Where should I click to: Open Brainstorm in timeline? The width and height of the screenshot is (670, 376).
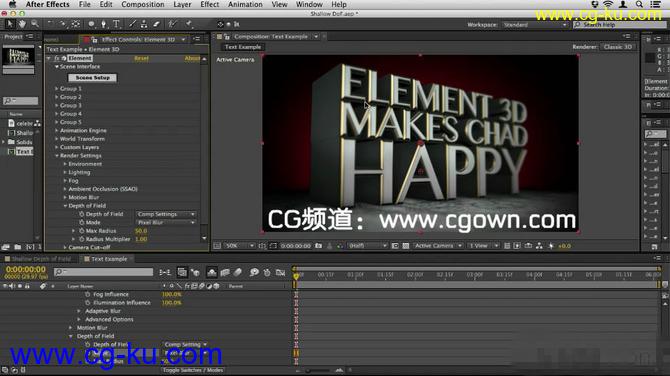point(254,272)
